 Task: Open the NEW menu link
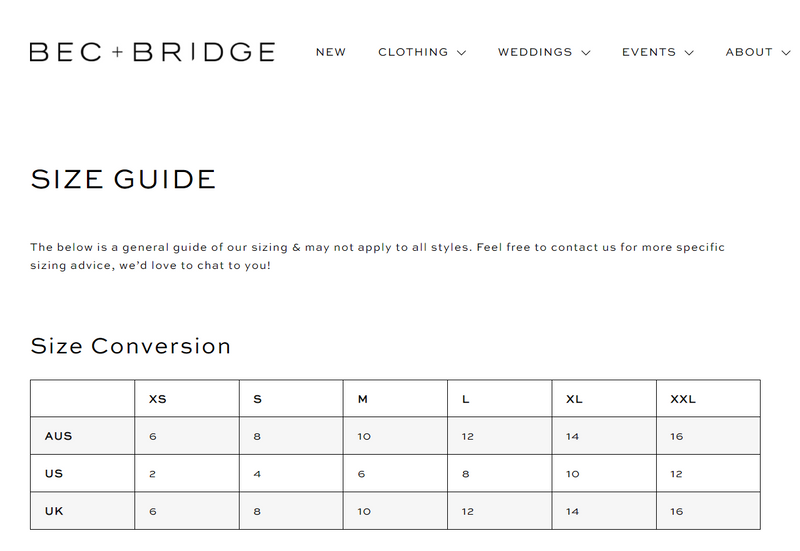[x=331, y=52]
